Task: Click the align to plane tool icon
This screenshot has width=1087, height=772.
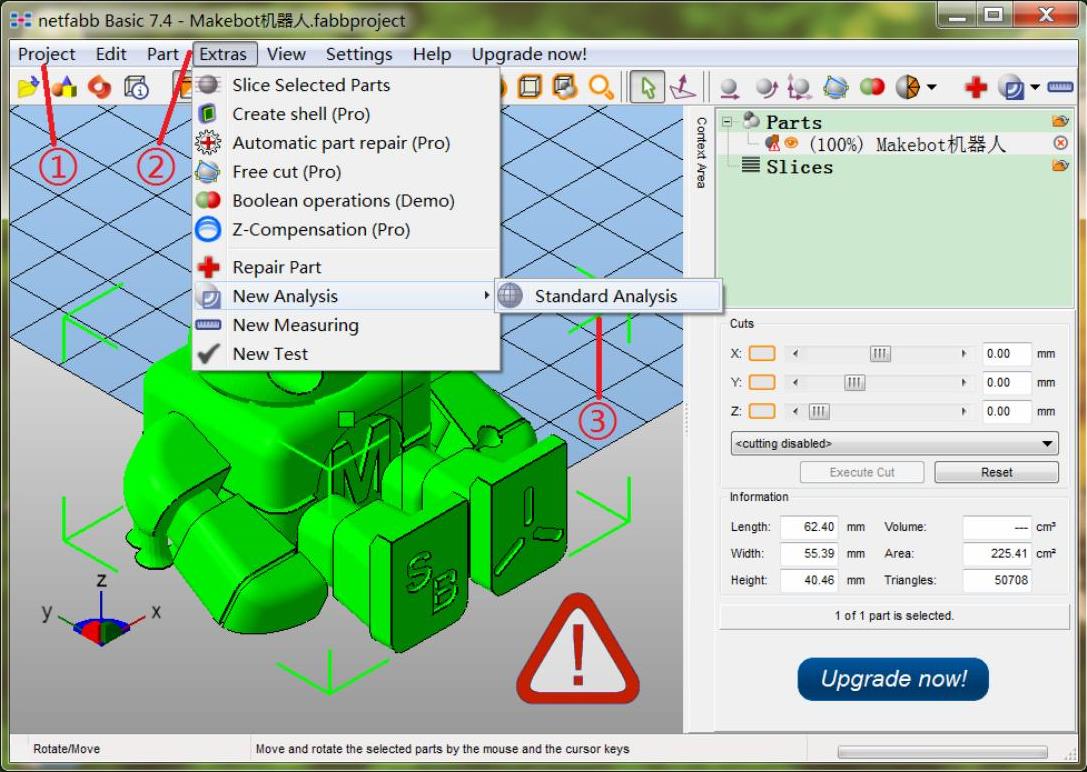Action: point(683,87)
